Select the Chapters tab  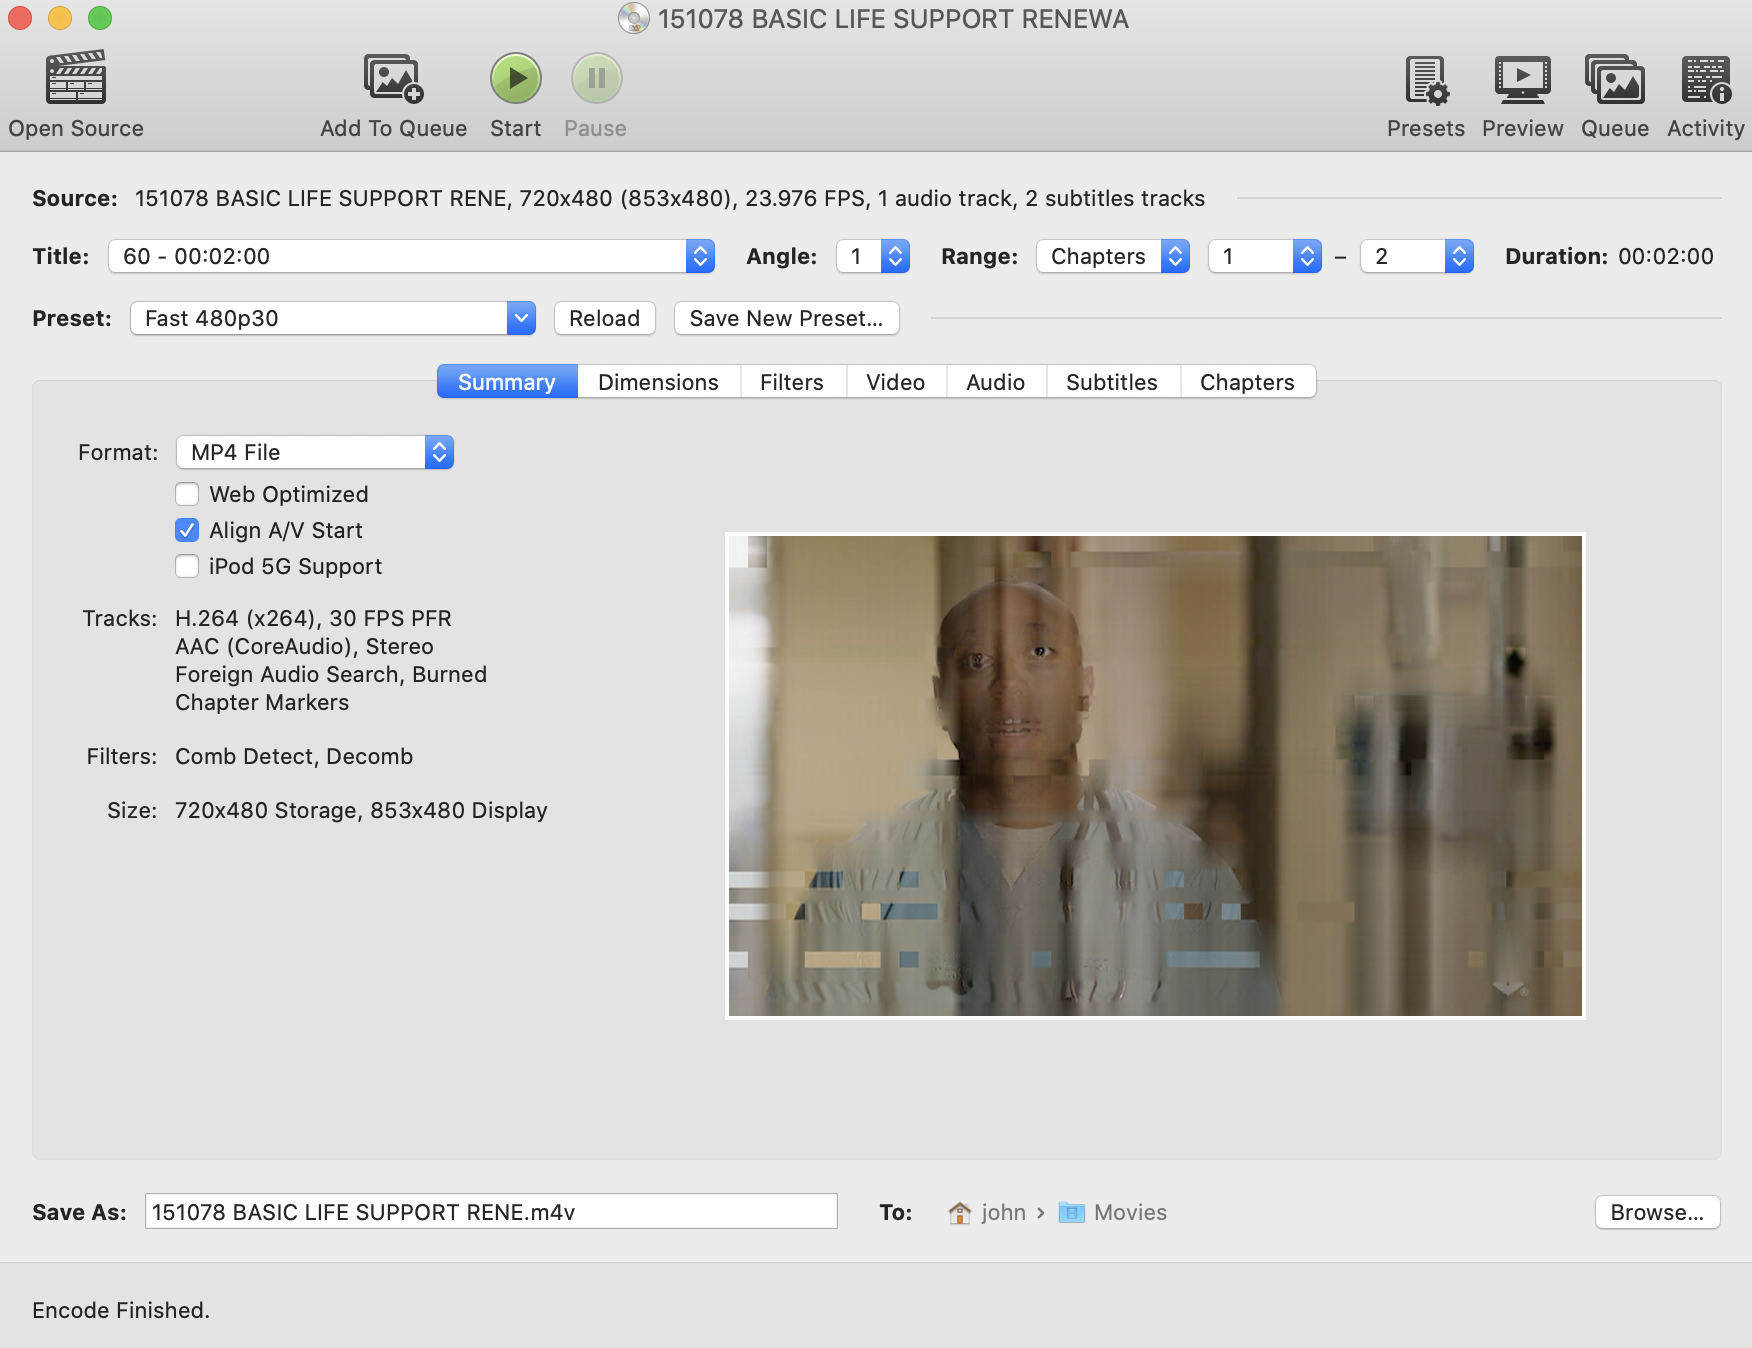[x=1247, y=382]
